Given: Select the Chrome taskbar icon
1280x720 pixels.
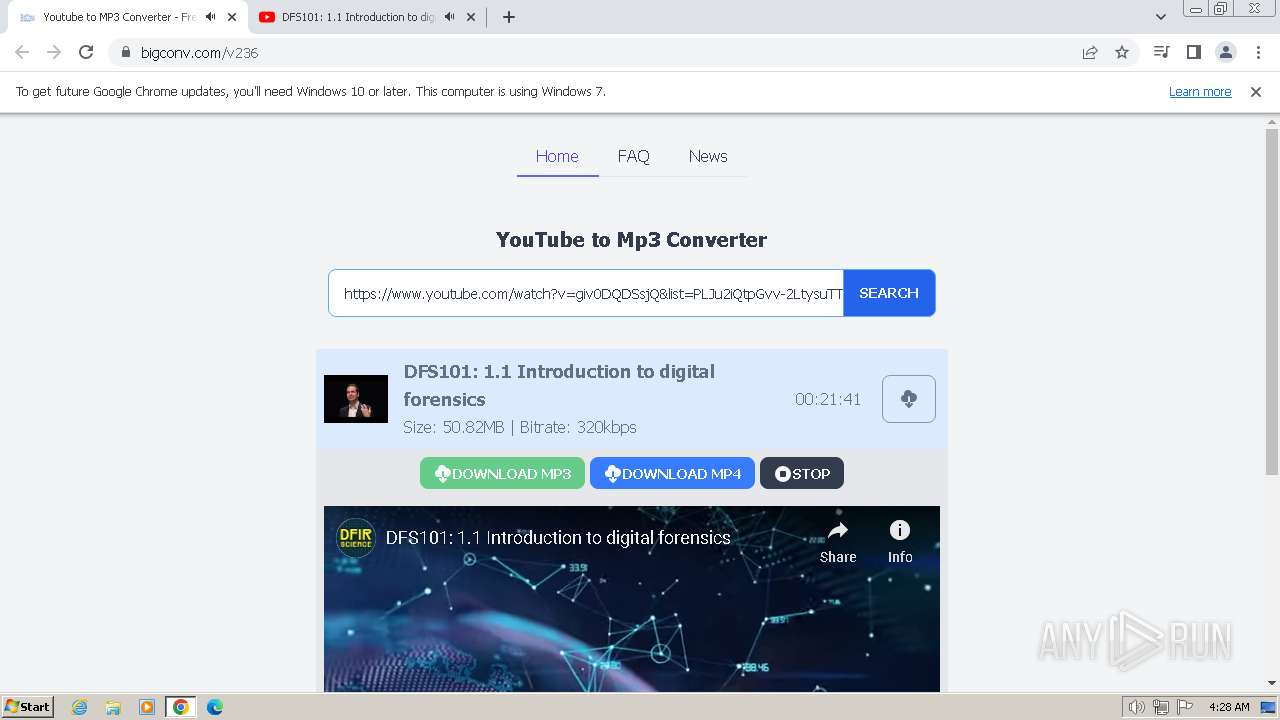Looking at the screenshot, I should click(181, 707).
